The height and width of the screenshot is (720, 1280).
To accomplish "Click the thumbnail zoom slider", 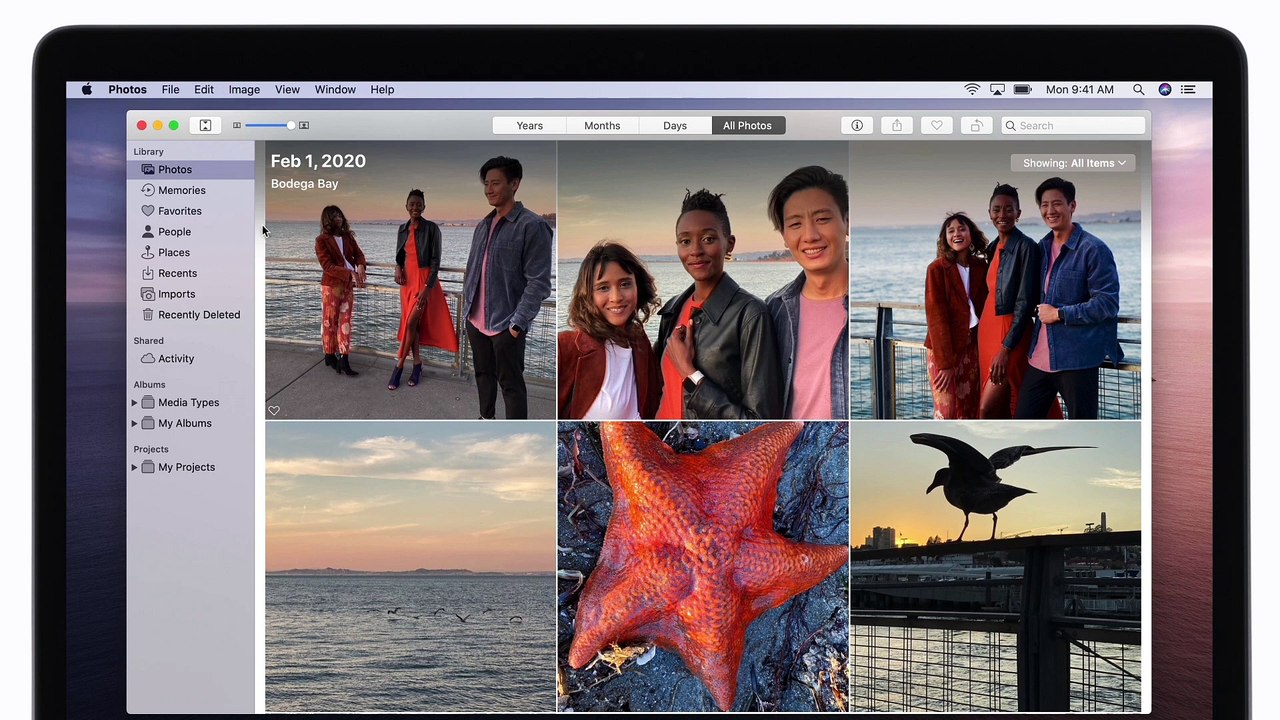I will click(x=270, y=126).
